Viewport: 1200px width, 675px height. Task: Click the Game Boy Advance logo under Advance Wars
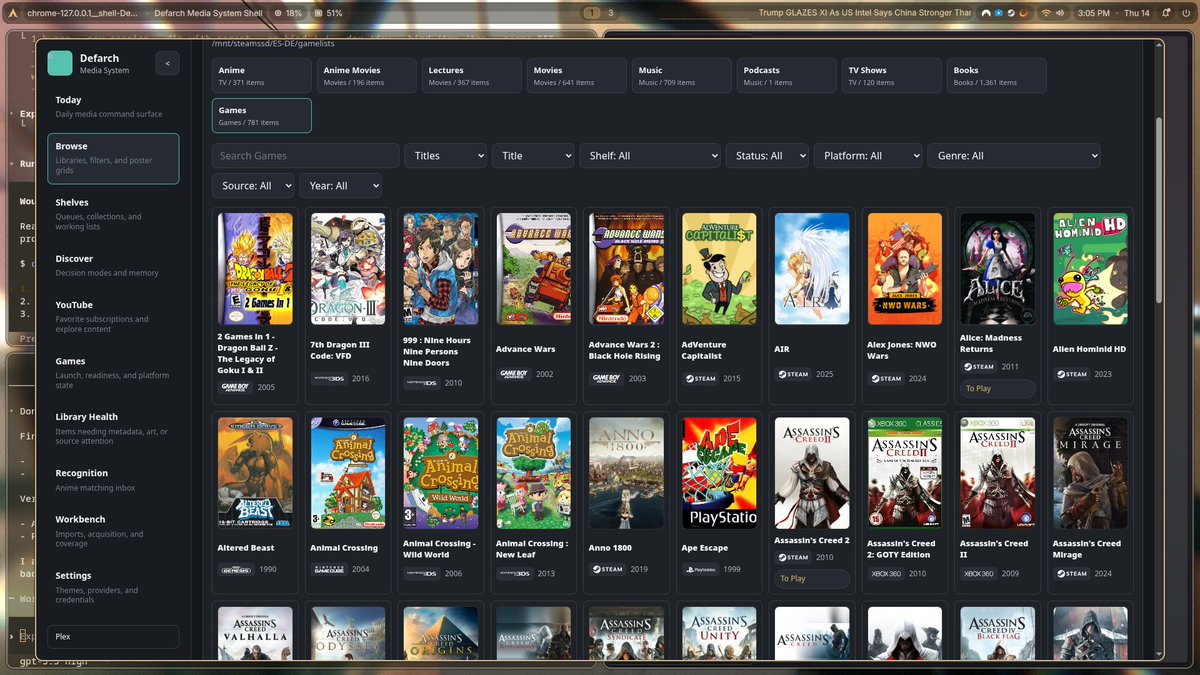click(x=513, y=374)
